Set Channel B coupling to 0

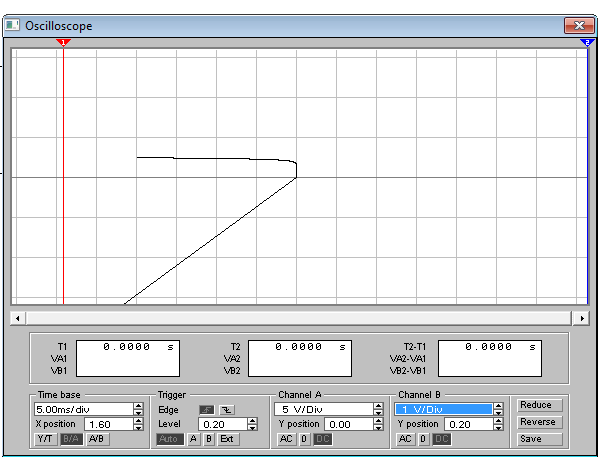pos(423,439)
